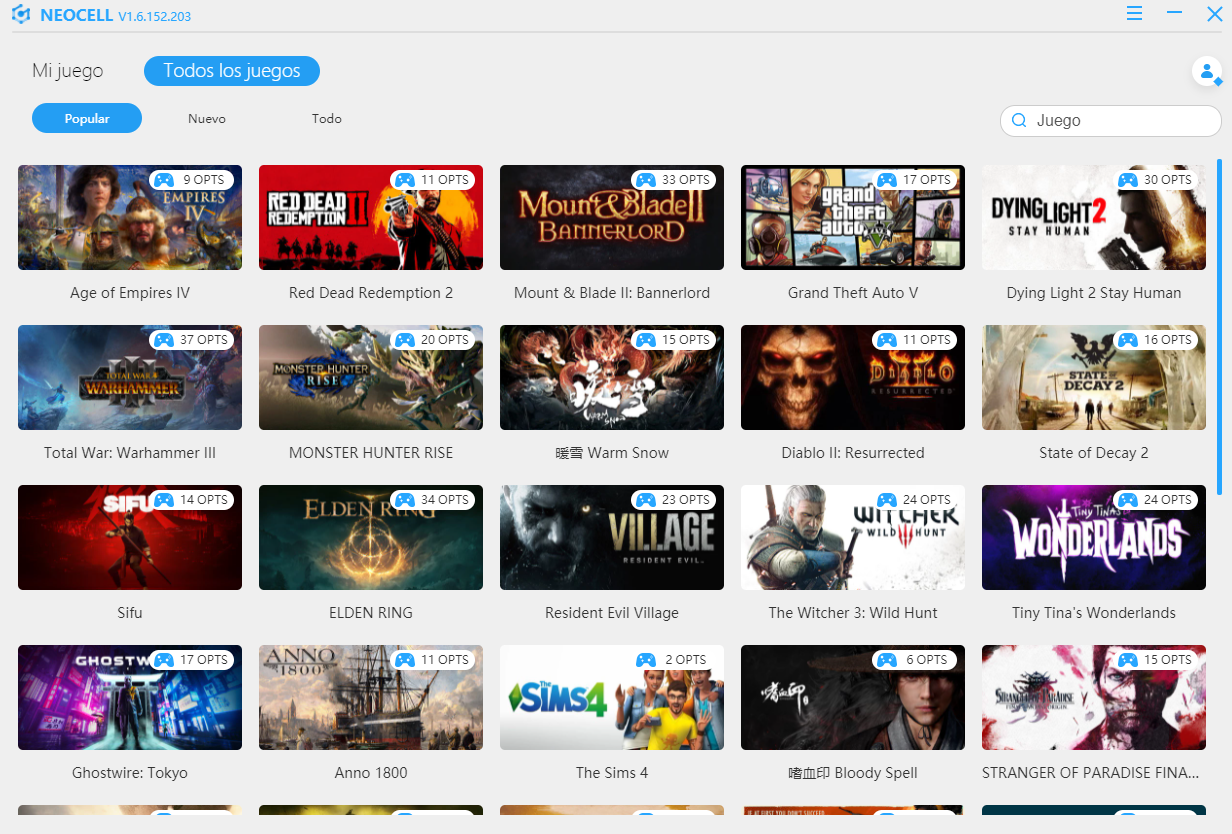
Task: Open the Warm Snow cover image
Action: [612, 378]
